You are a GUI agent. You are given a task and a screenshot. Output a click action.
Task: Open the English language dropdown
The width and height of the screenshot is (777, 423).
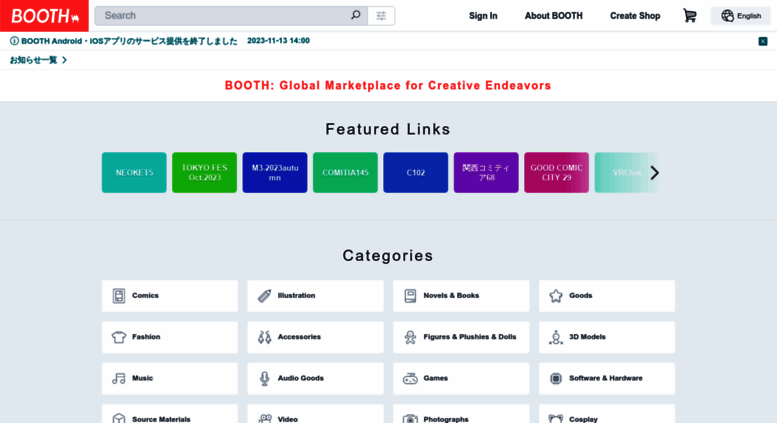[740, 16]
